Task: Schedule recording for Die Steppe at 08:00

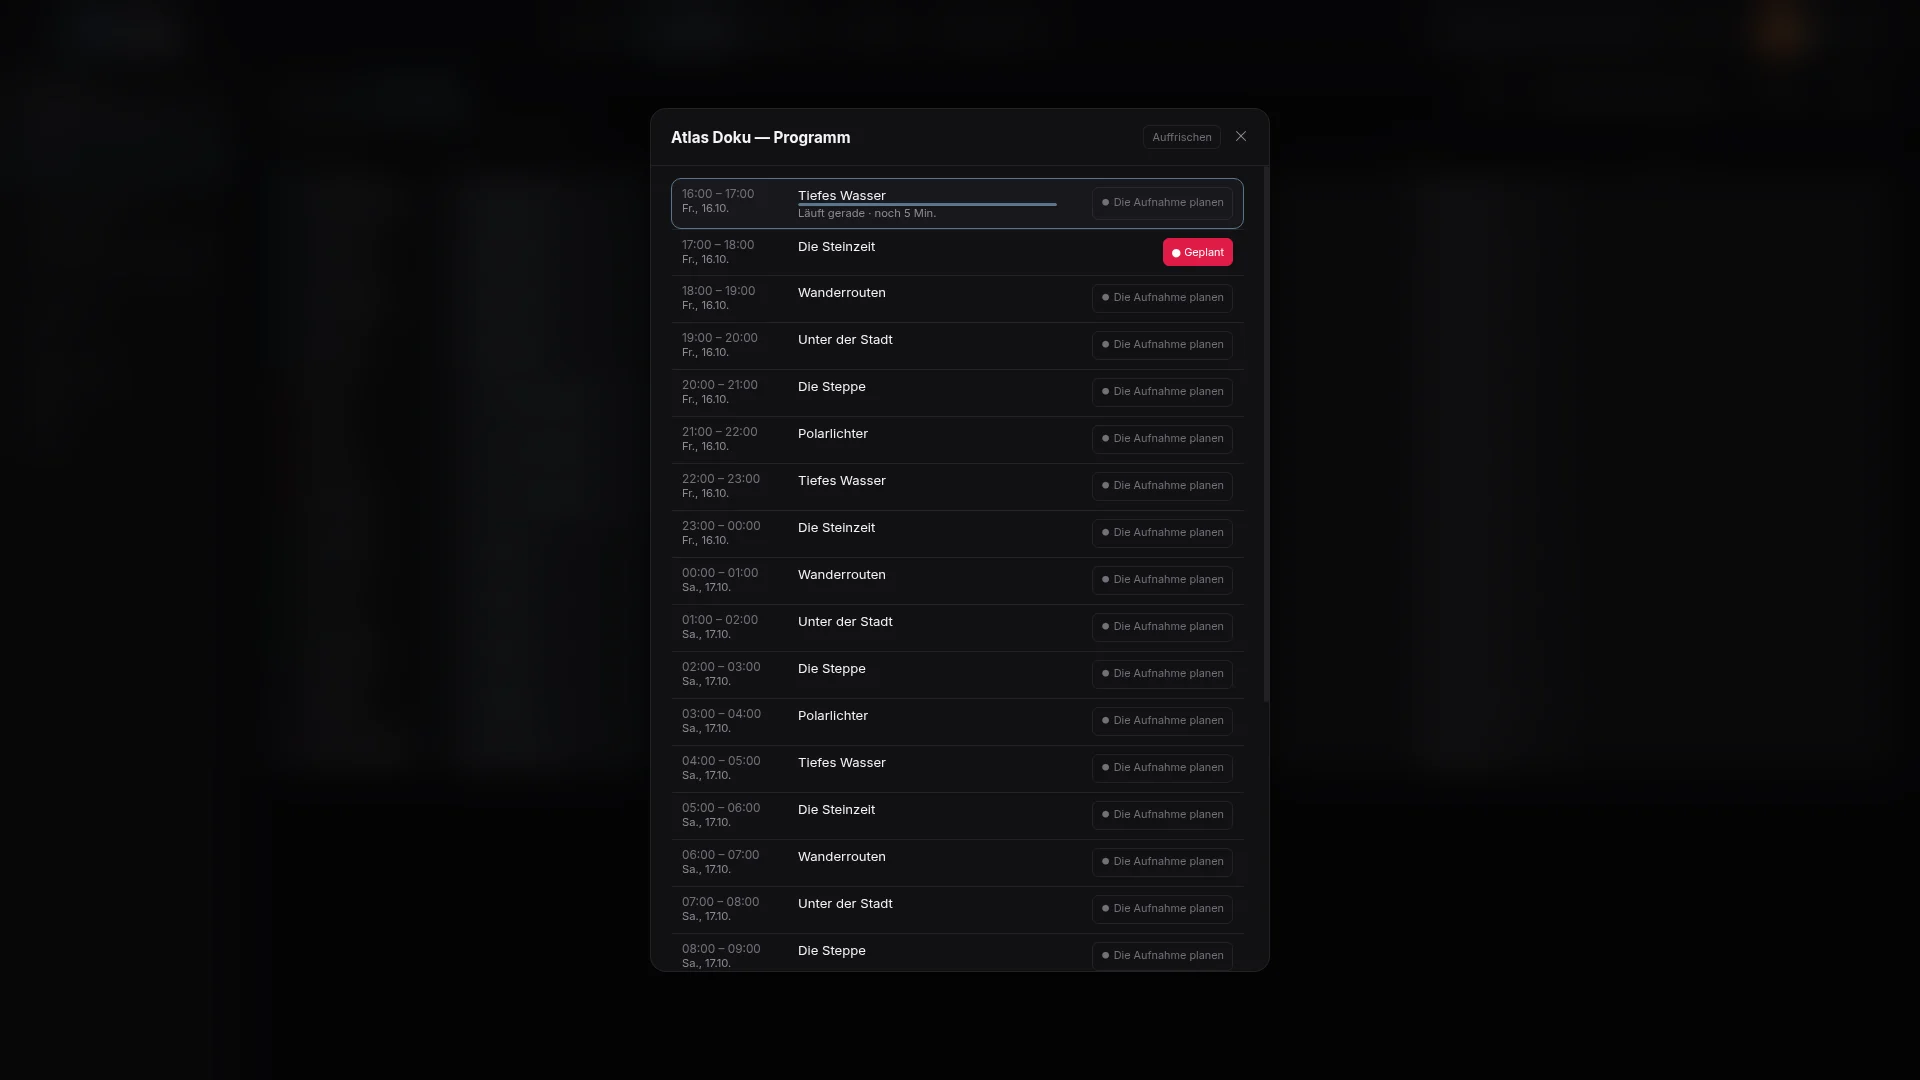Action: [x=1162, y=956]
